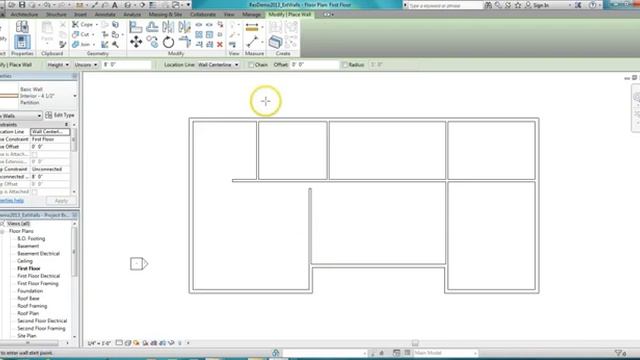This screenshot has width=640, height=360.
Task: Enable the Chain checkbox in options bar
Action: tap(251, 65)
